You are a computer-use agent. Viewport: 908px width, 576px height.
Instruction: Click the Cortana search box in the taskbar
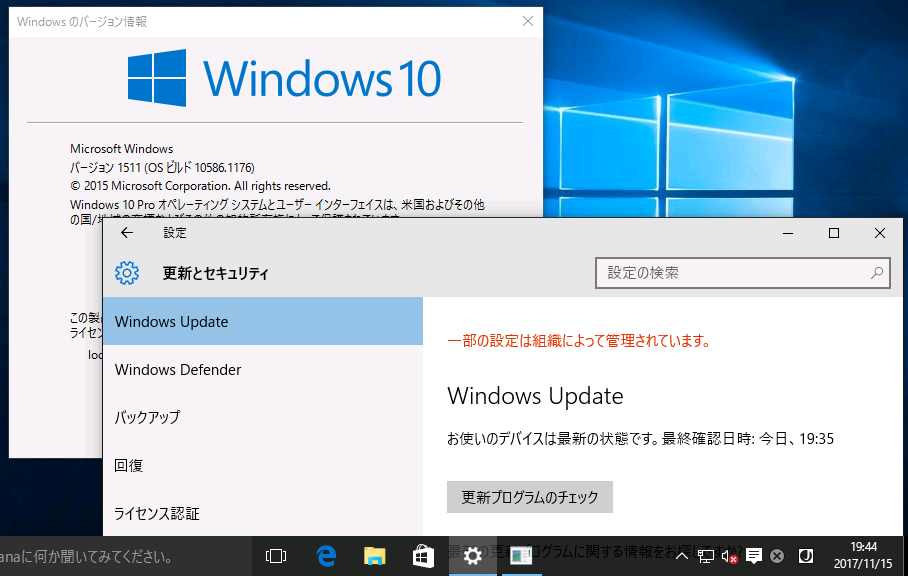pos(125,556)
